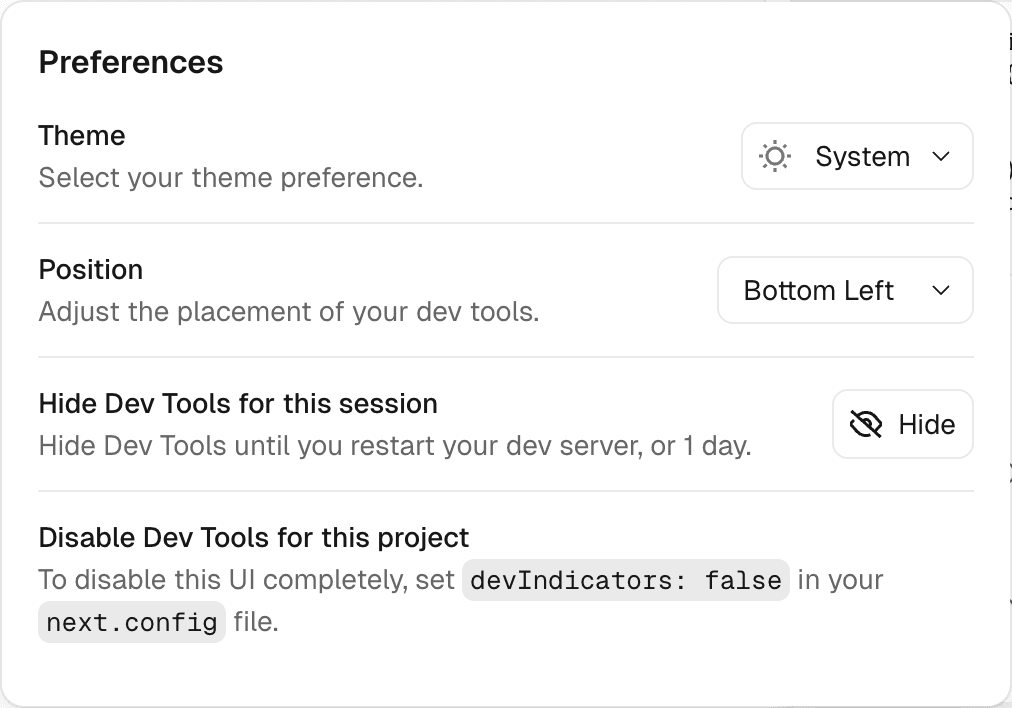Click the Position section label
This screenshot has width=1012, height=708.
coord(90,269)
